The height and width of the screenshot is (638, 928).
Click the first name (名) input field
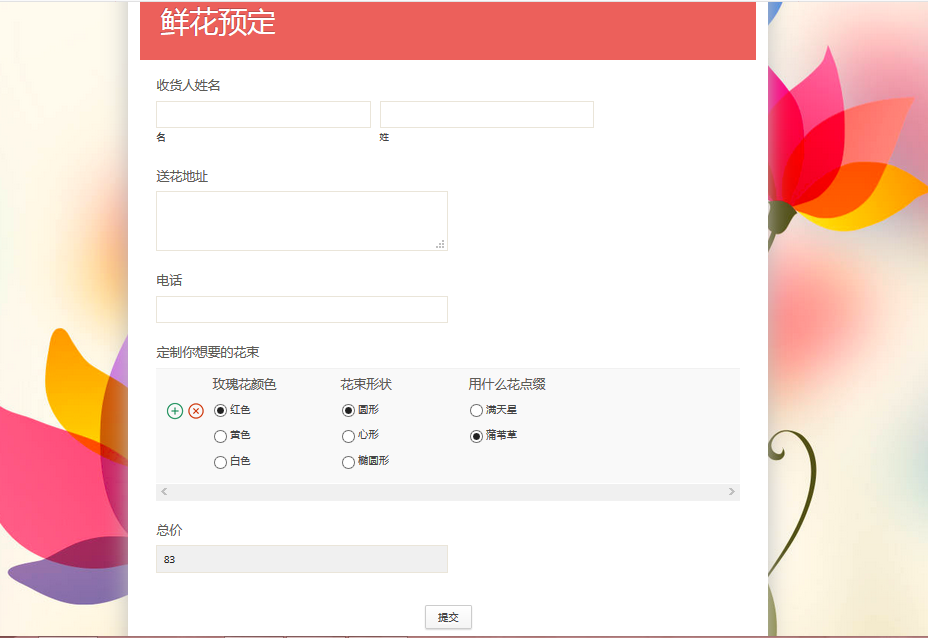click(x=263, y=114)
